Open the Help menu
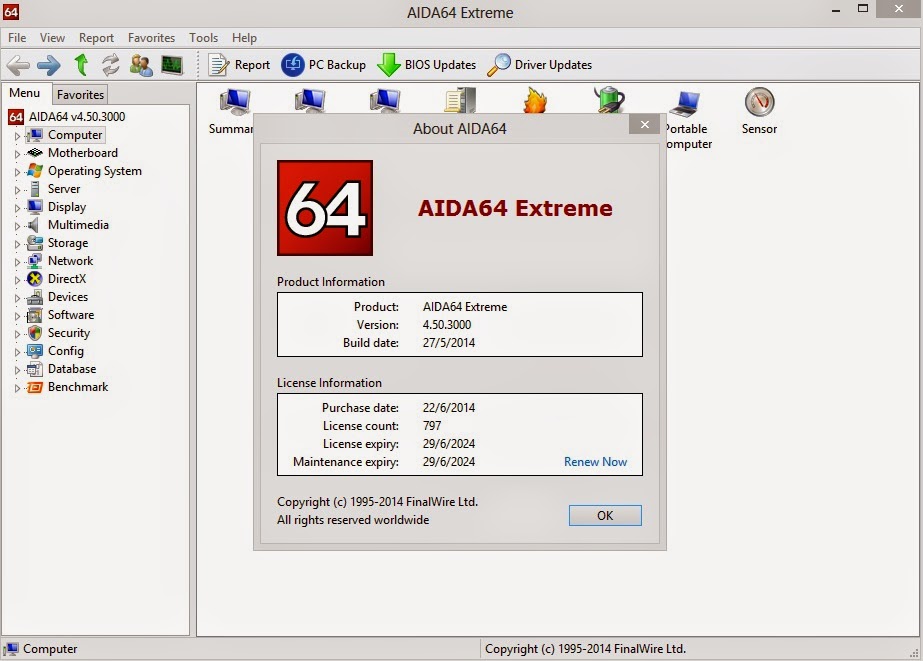This screenshot has height=661, width=923. click(244, 38)
